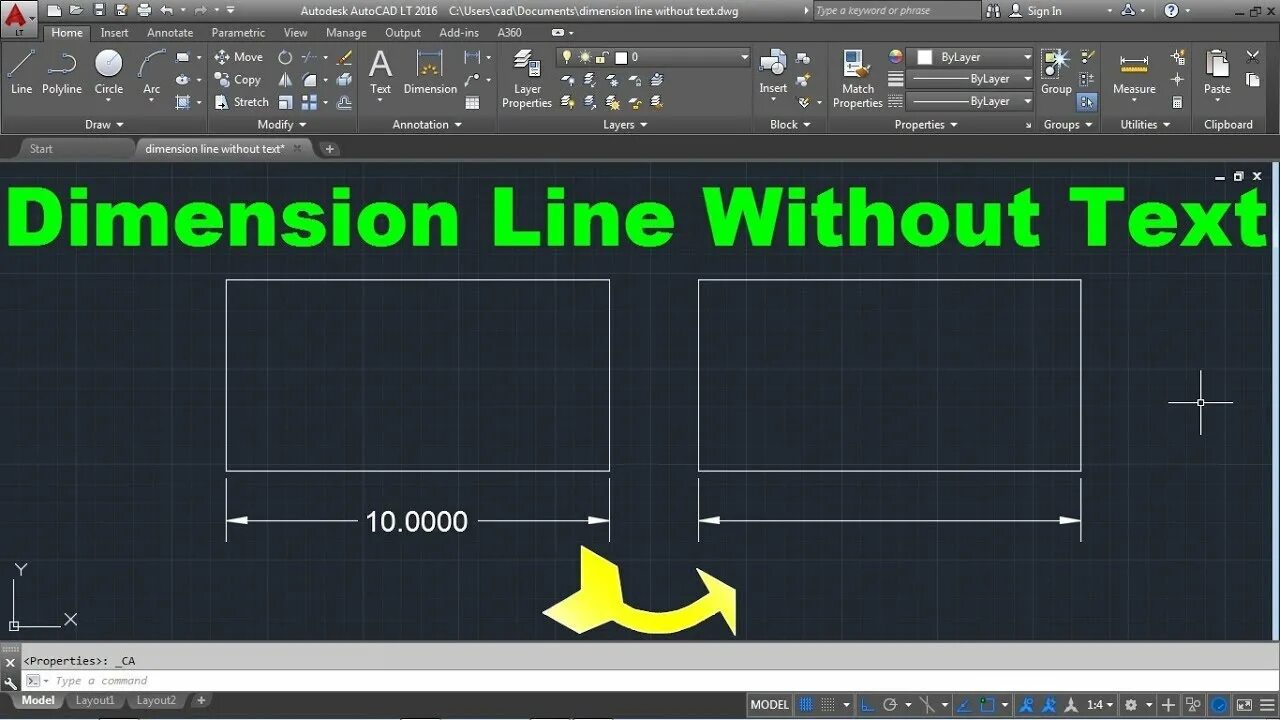Add a new layout with plus button

(201, 701)
